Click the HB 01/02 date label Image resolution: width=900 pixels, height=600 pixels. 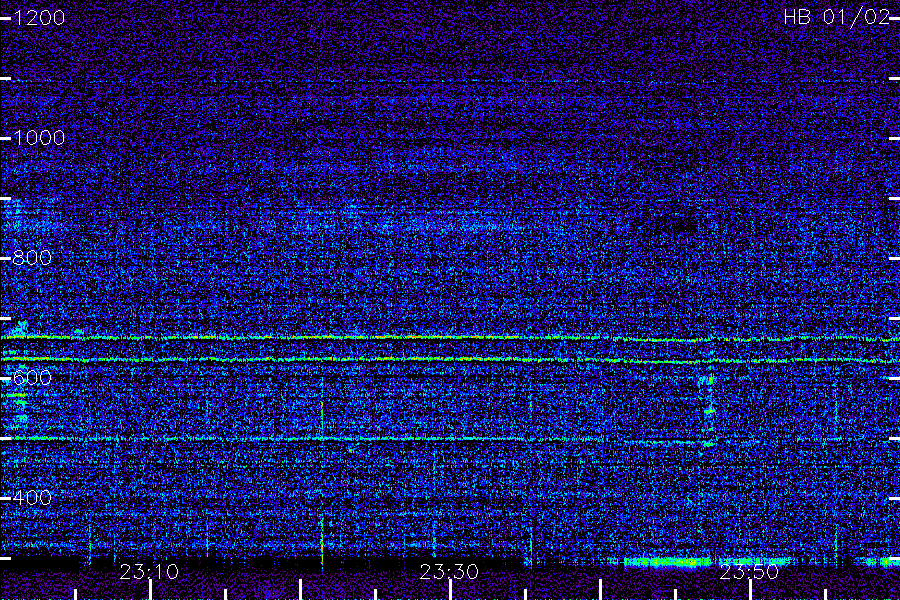click(836, 17)
